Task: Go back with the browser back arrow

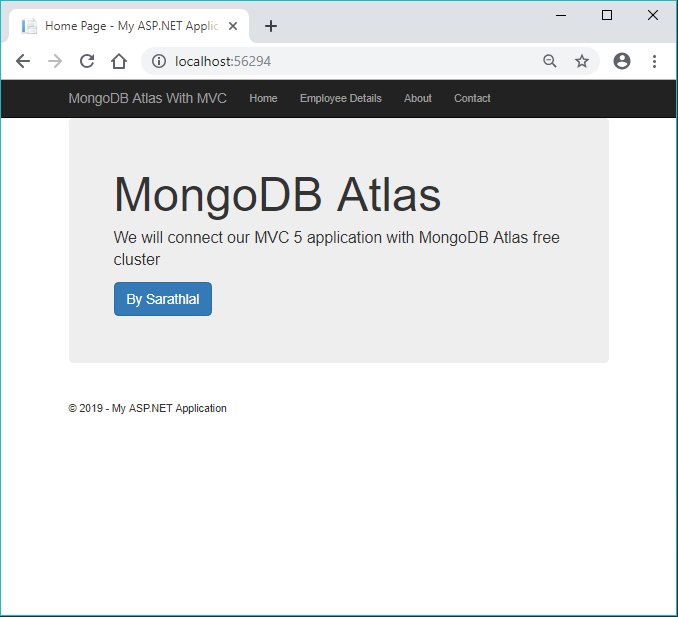Action: [22, 61]
